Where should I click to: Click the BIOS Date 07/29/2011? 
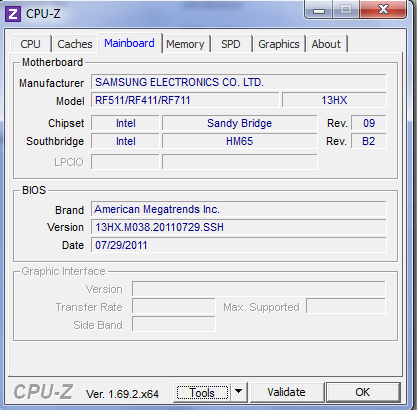239,245
